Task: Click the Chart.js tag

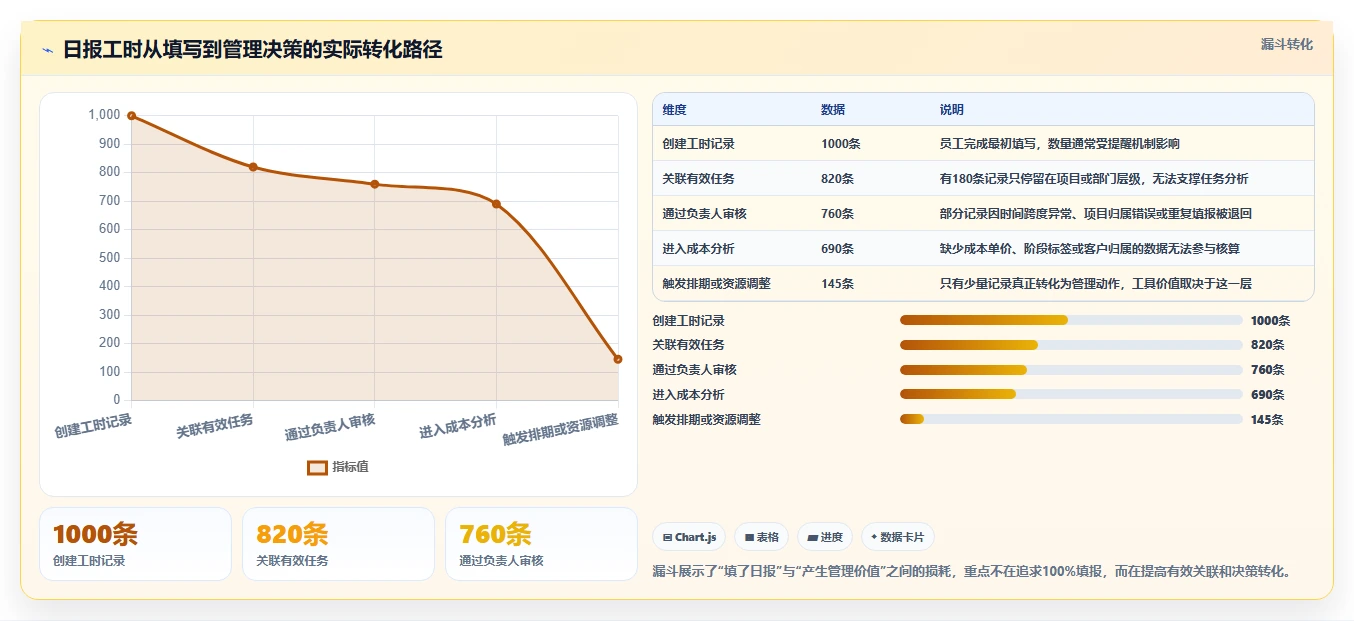Action: pyautogui.click(x=689, y=537)
